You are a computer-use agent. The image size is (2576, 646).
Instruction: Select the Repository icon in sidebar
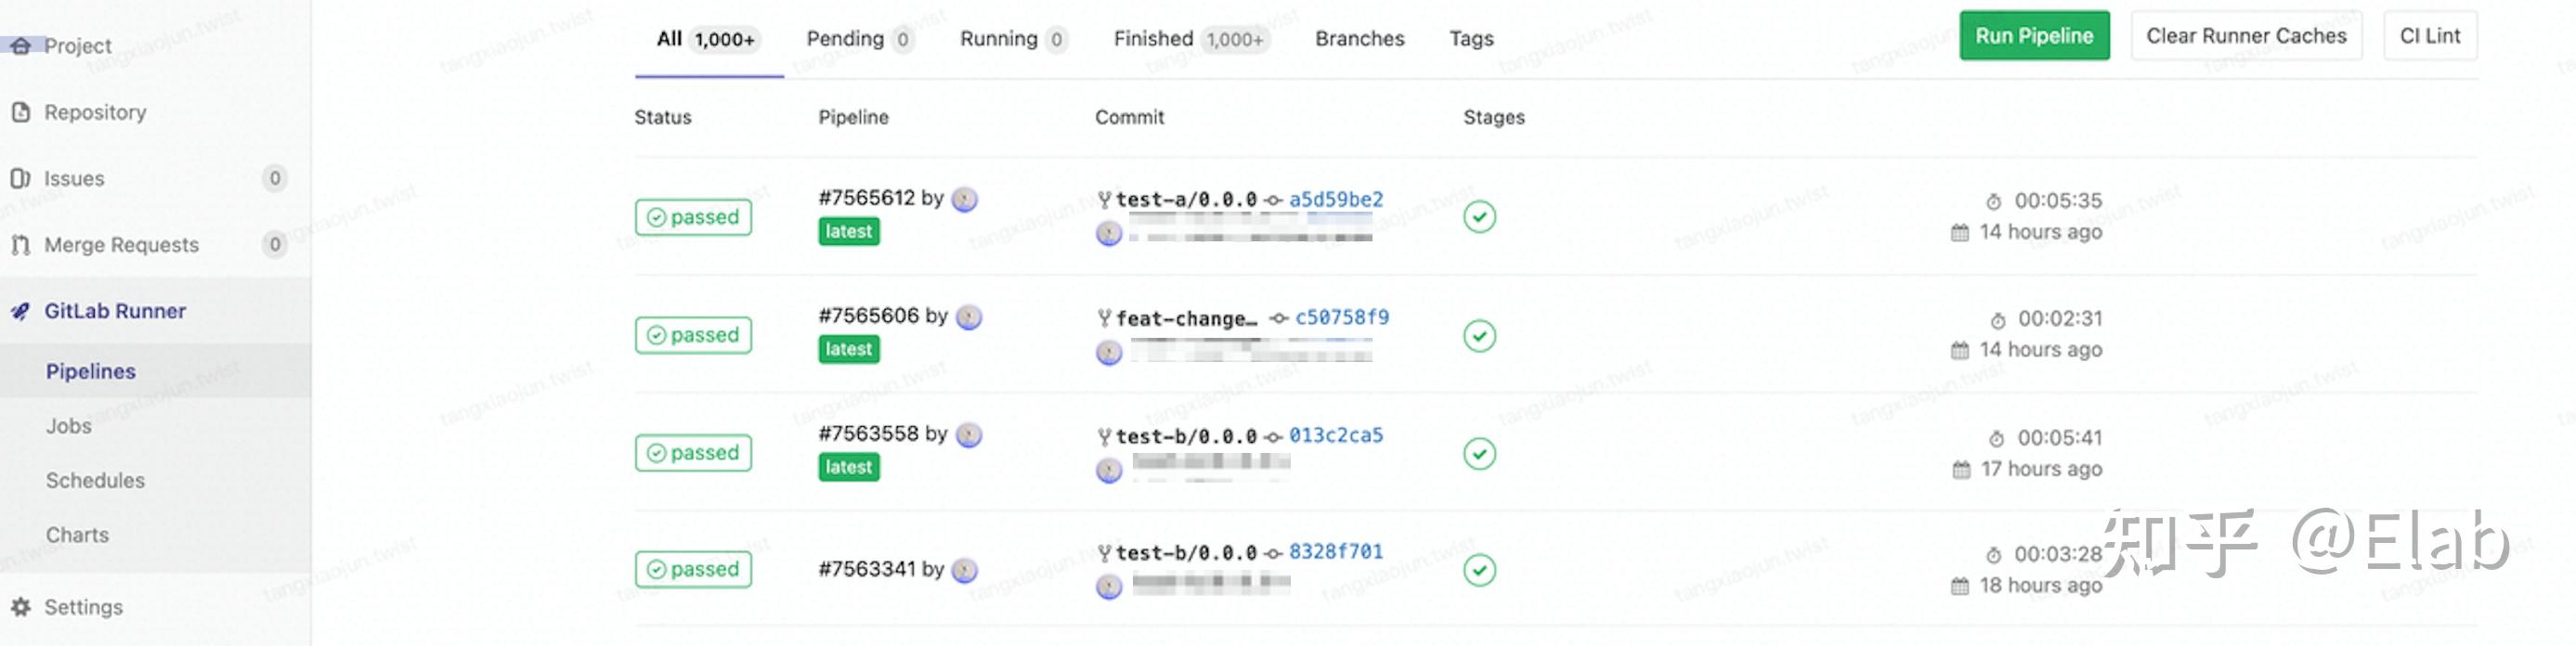pyautogui.click(x=22, y=112)
